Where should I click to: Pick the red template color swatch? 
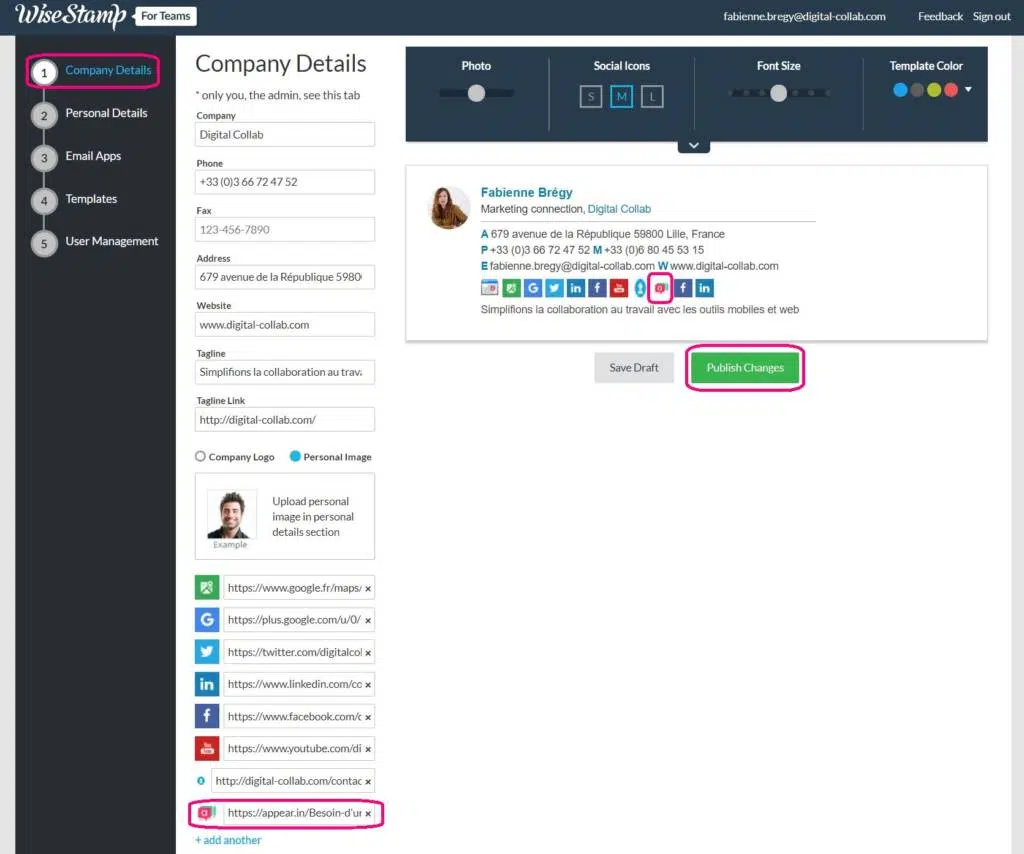pos(951,90)
